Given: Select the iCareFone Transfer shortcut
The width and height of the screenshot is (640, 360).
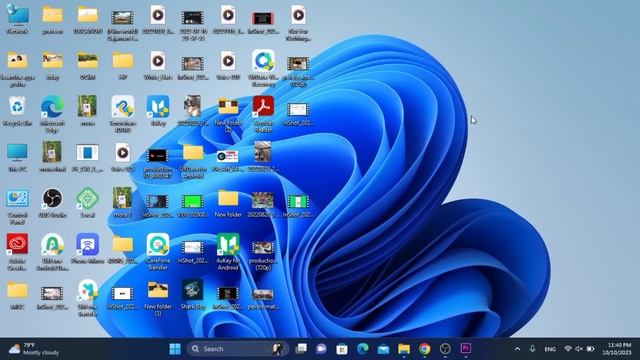Looking at the screenshot, I should point(158,251).
